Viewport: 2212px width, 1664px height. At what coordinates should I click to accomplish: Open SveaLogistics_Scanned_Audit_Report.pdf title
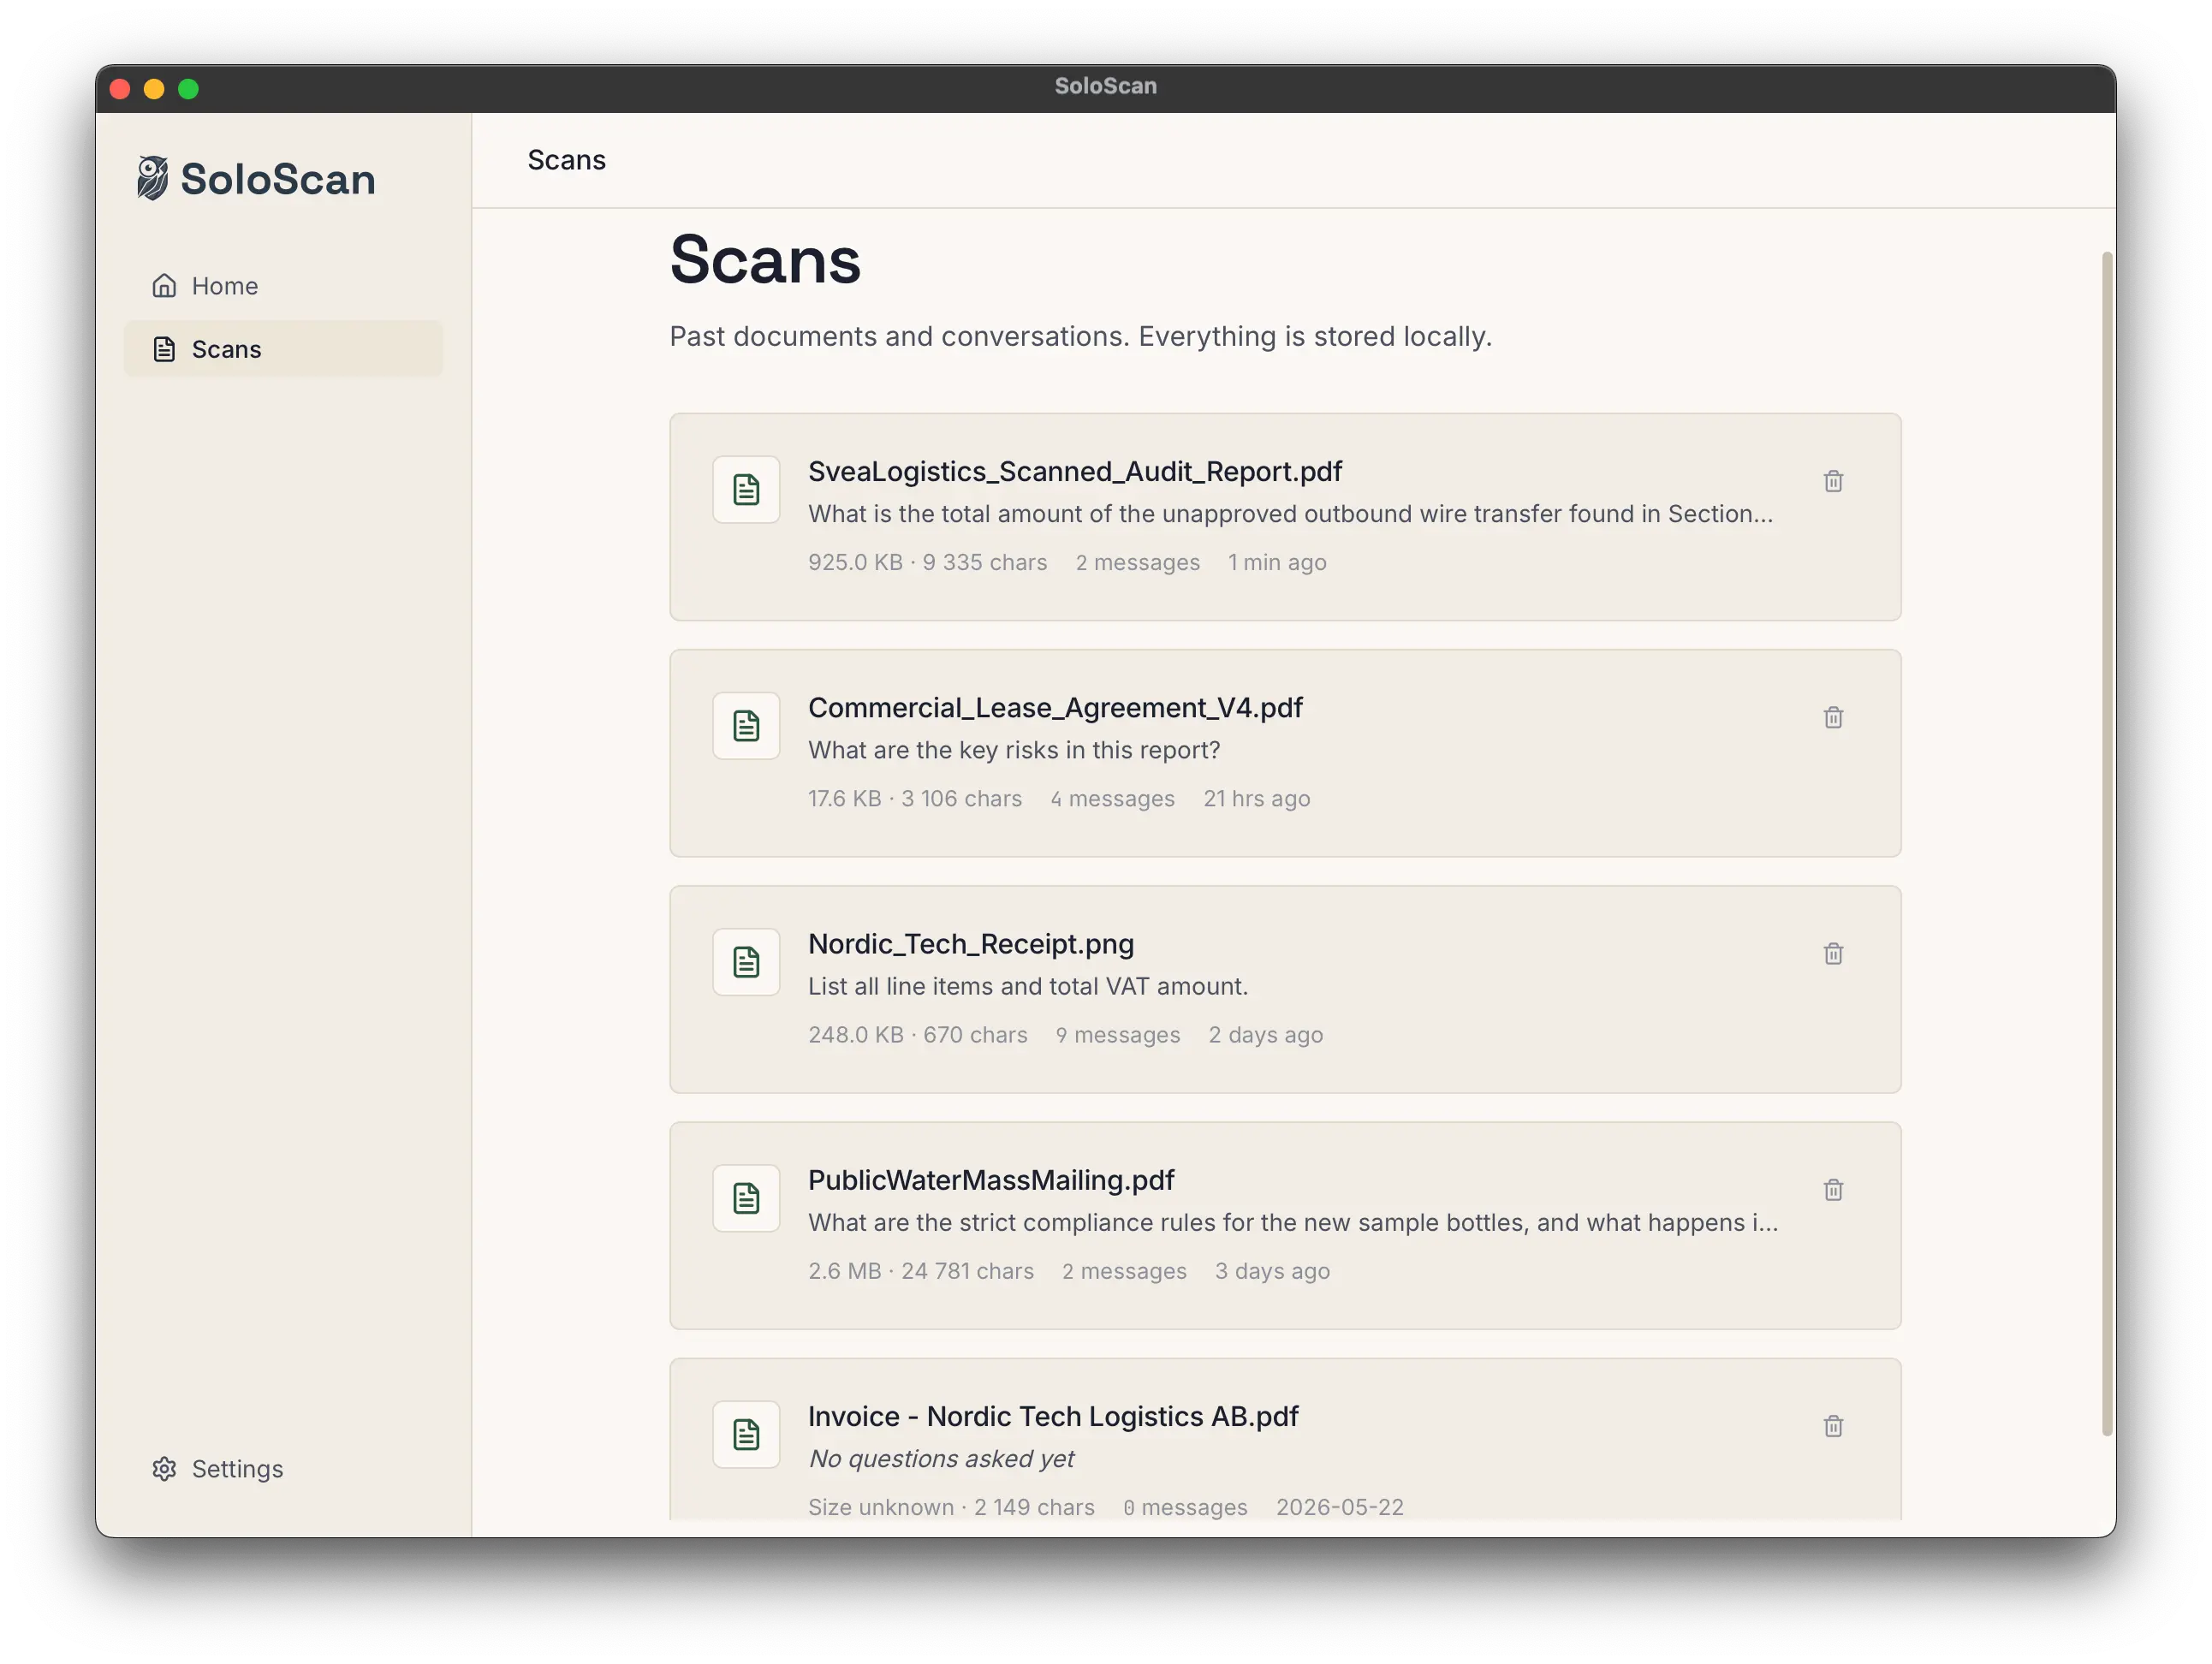coord(1074,471)
